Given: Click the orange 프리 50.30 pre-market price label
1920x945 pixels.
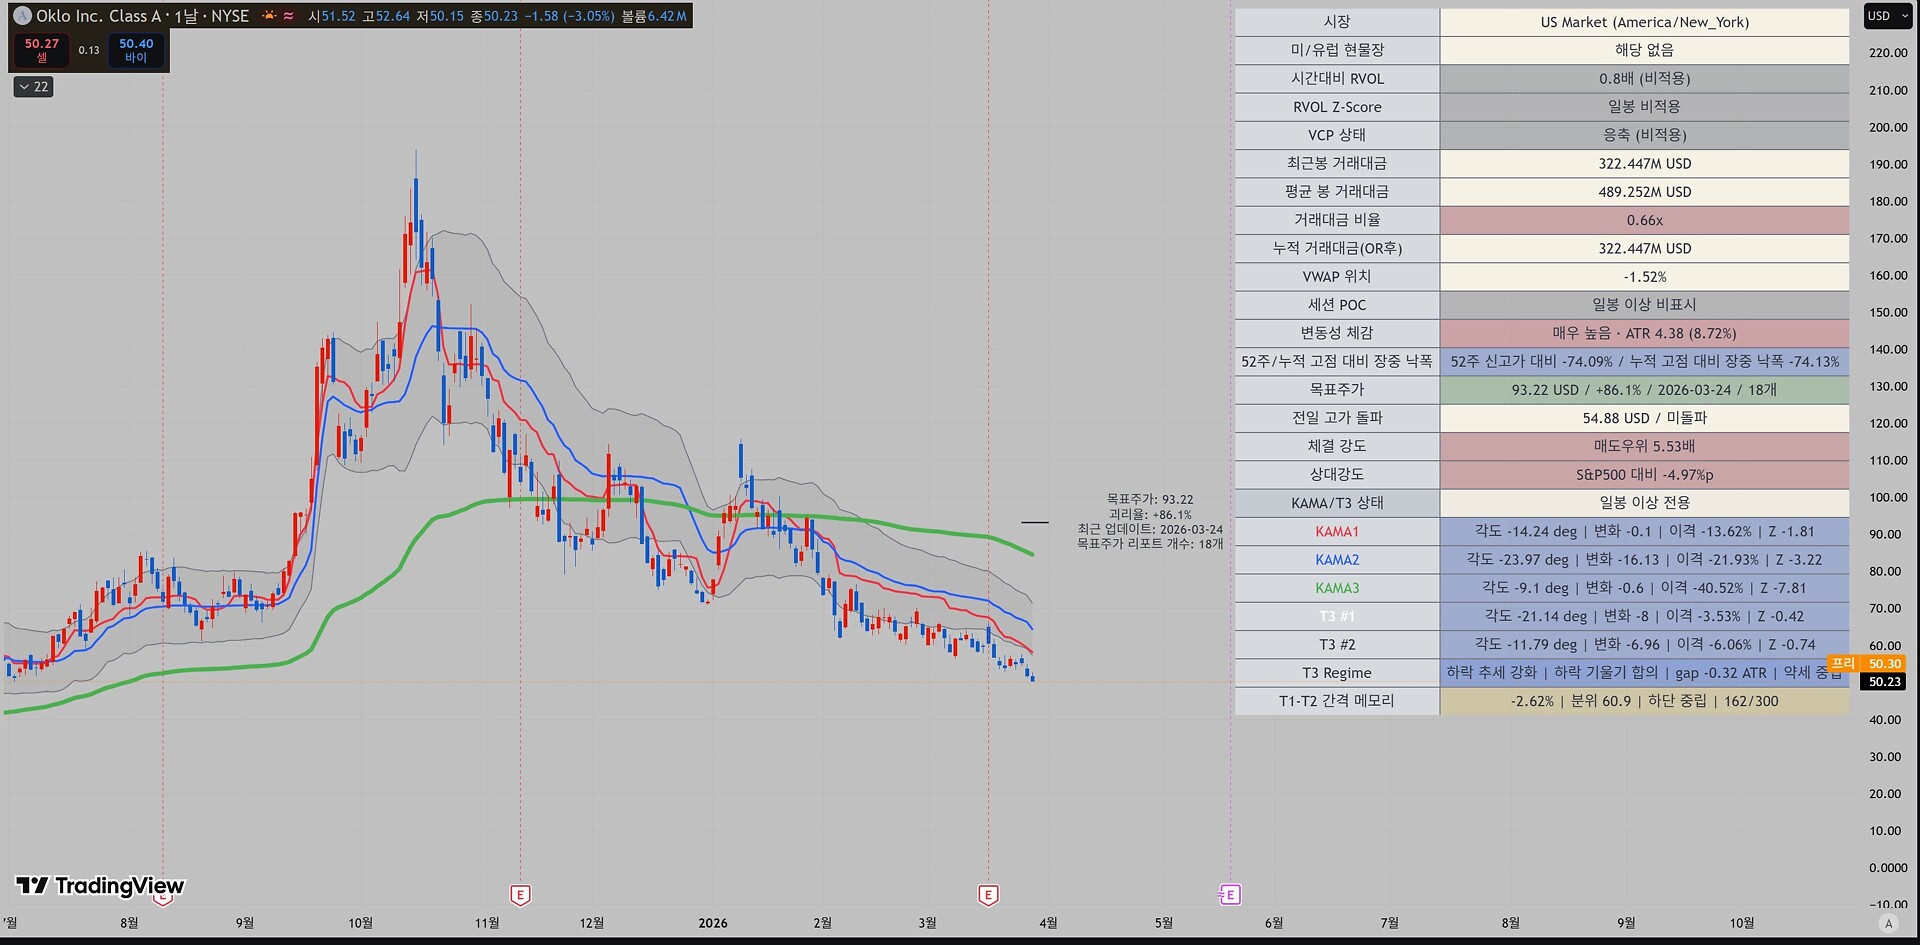Looking at the screenshot, I should [x=1866, y=663].
